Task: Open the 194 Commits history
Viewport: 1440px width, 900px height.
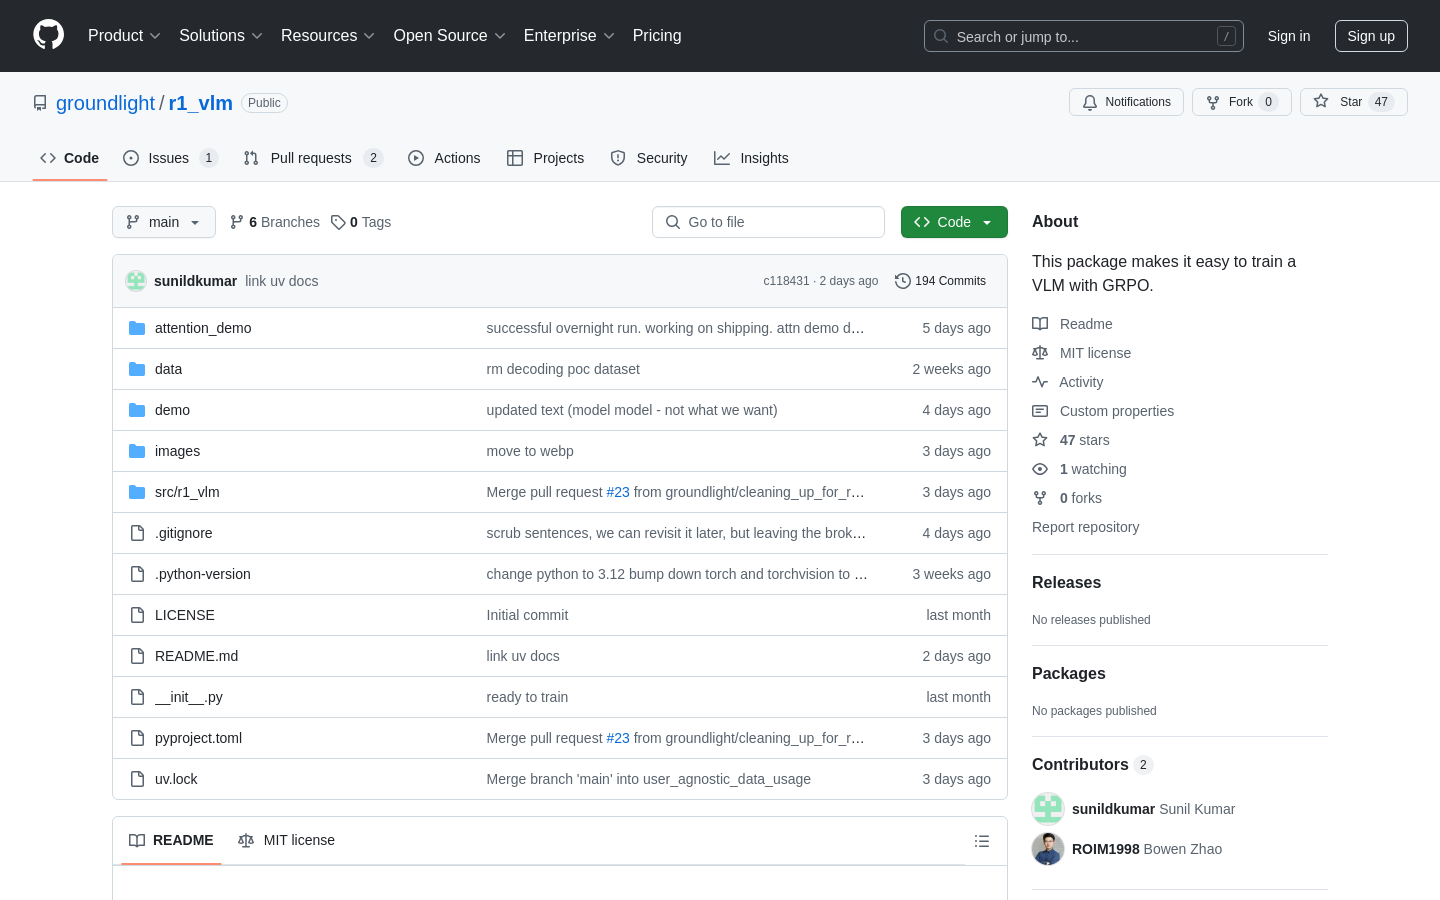Action: click(x=940, y=281)
